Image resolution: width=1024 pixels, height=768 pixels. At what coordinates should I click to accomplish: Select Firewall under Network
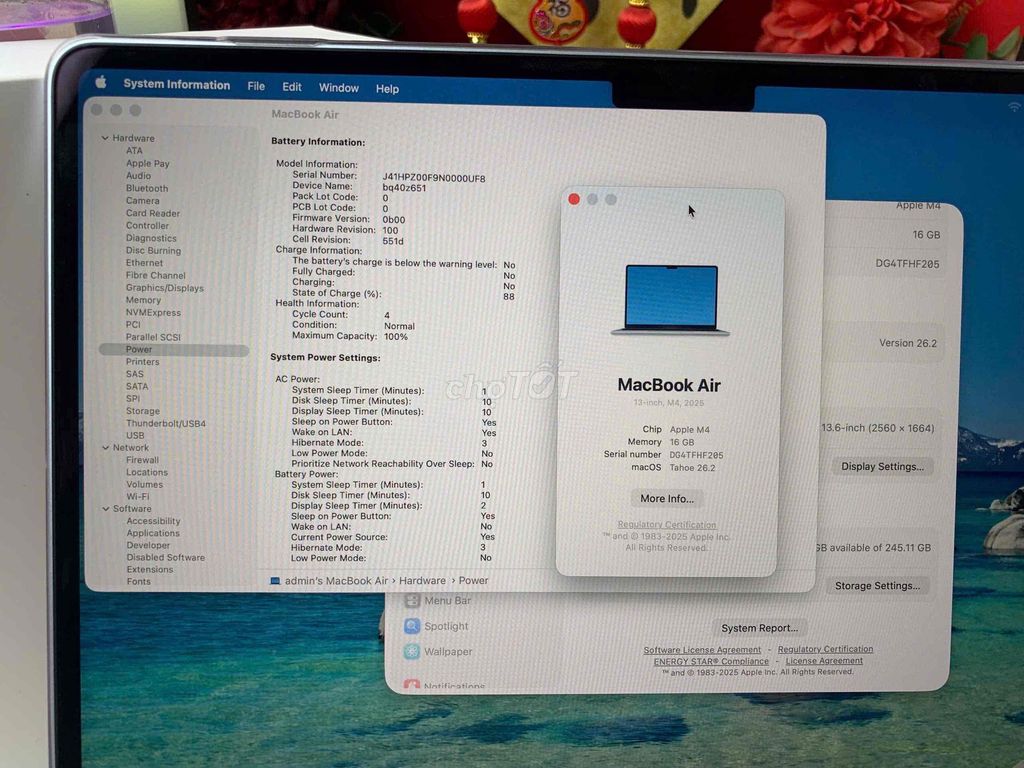[142, 460]
